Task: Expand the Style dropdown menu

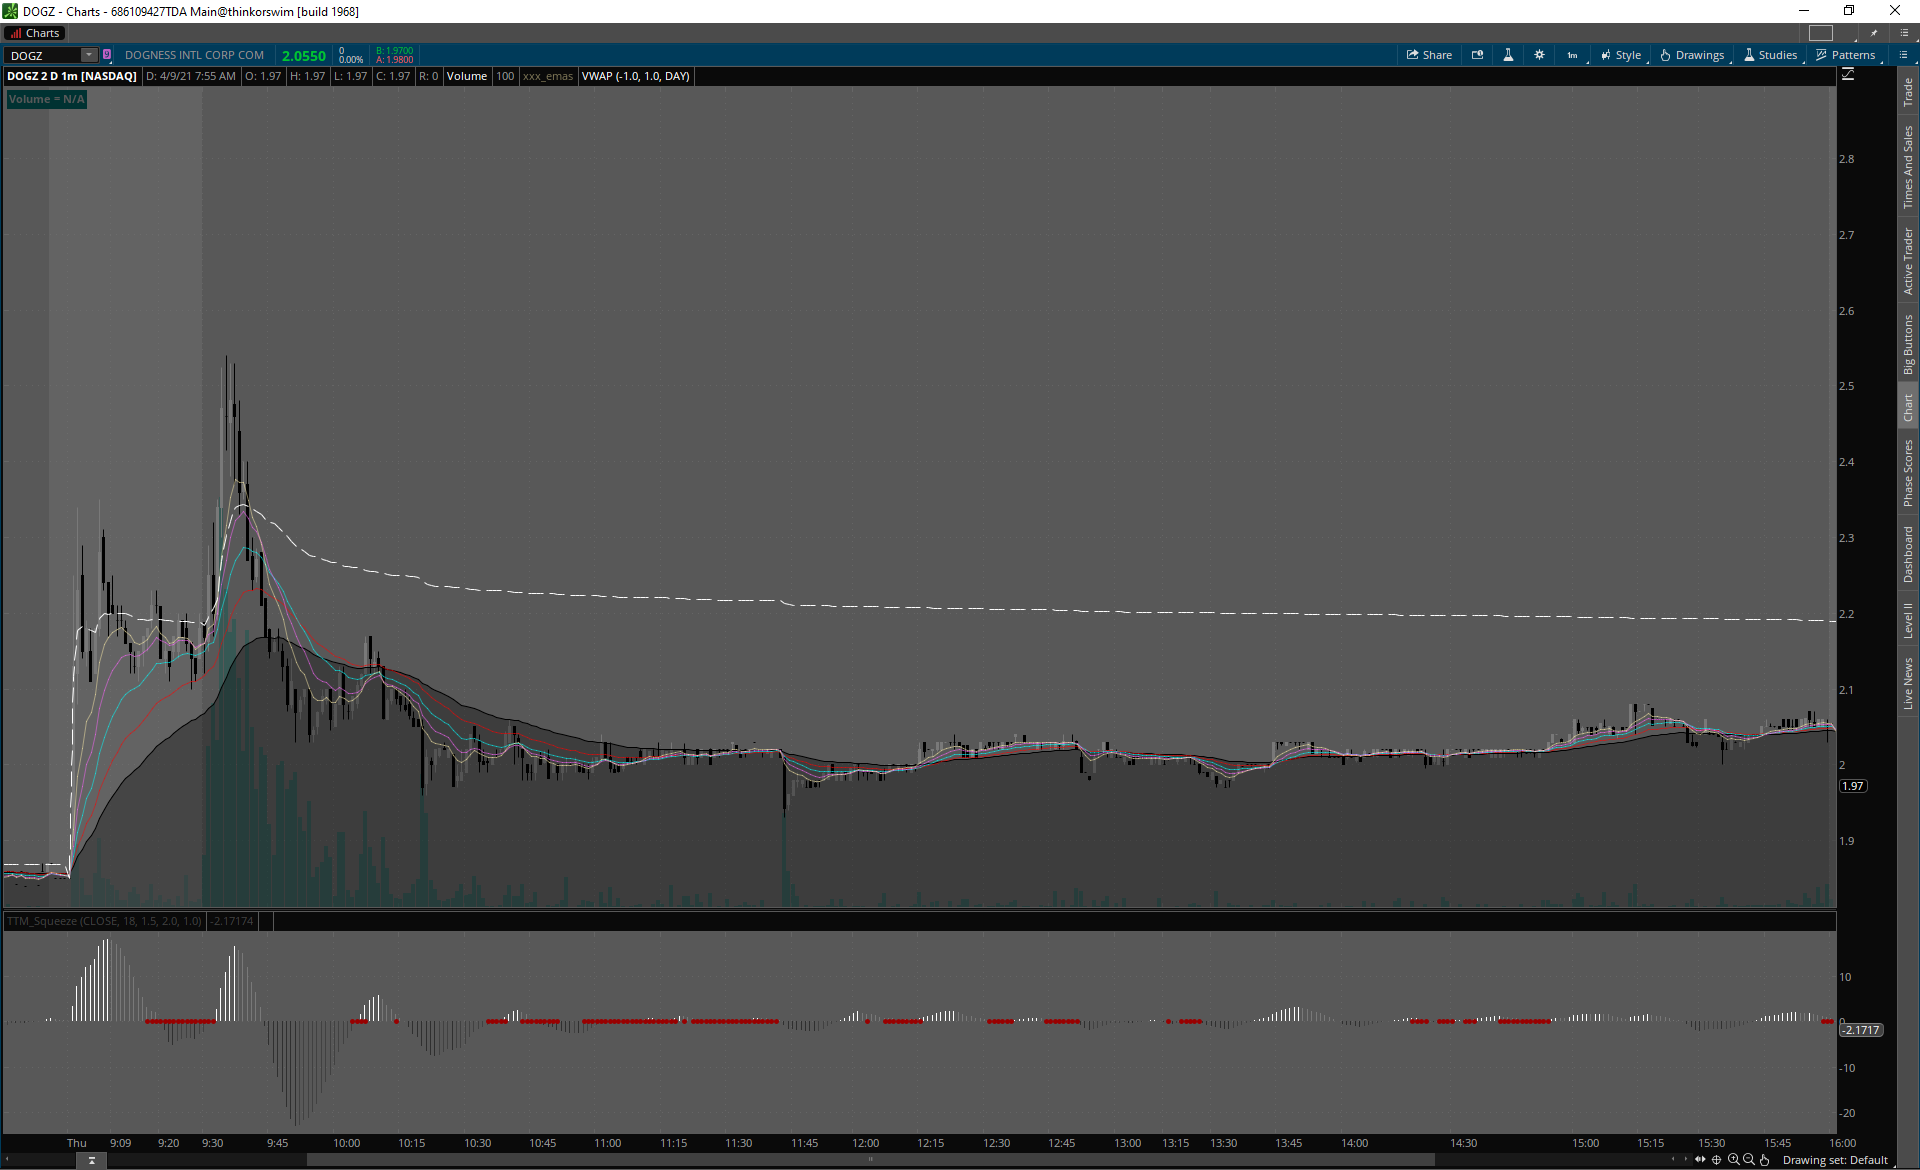Action: [x=1621, y=55]
